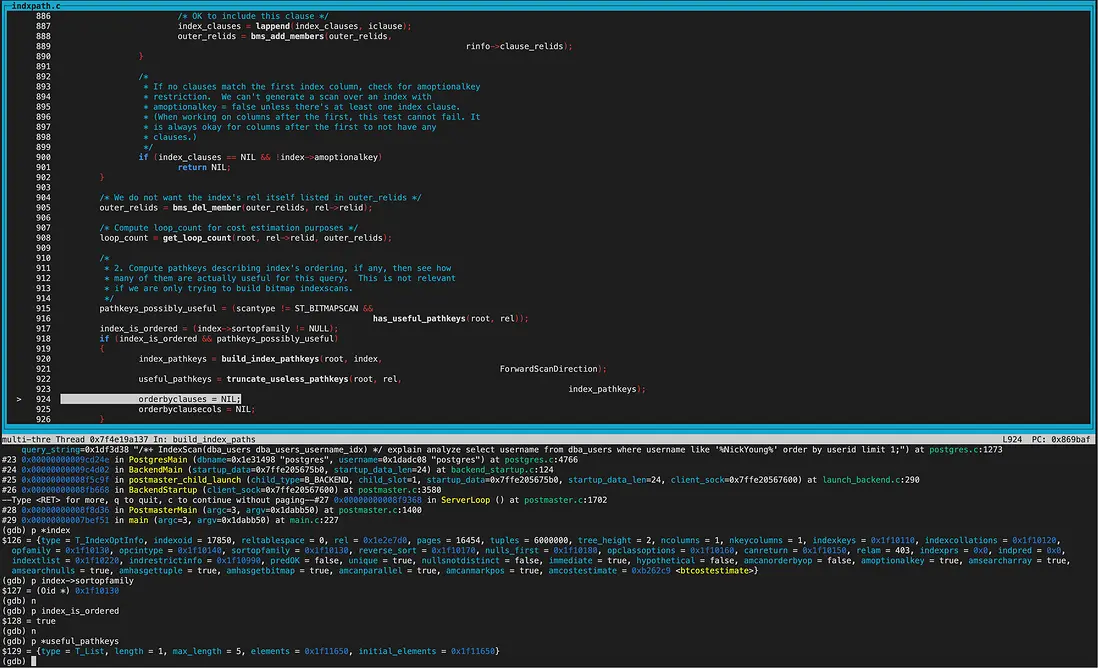Image resolution: width=1098 pixels, height=668 pixels.
Task: Click the PC: 0x869baf address in status bar
Action: (1062, 439)
